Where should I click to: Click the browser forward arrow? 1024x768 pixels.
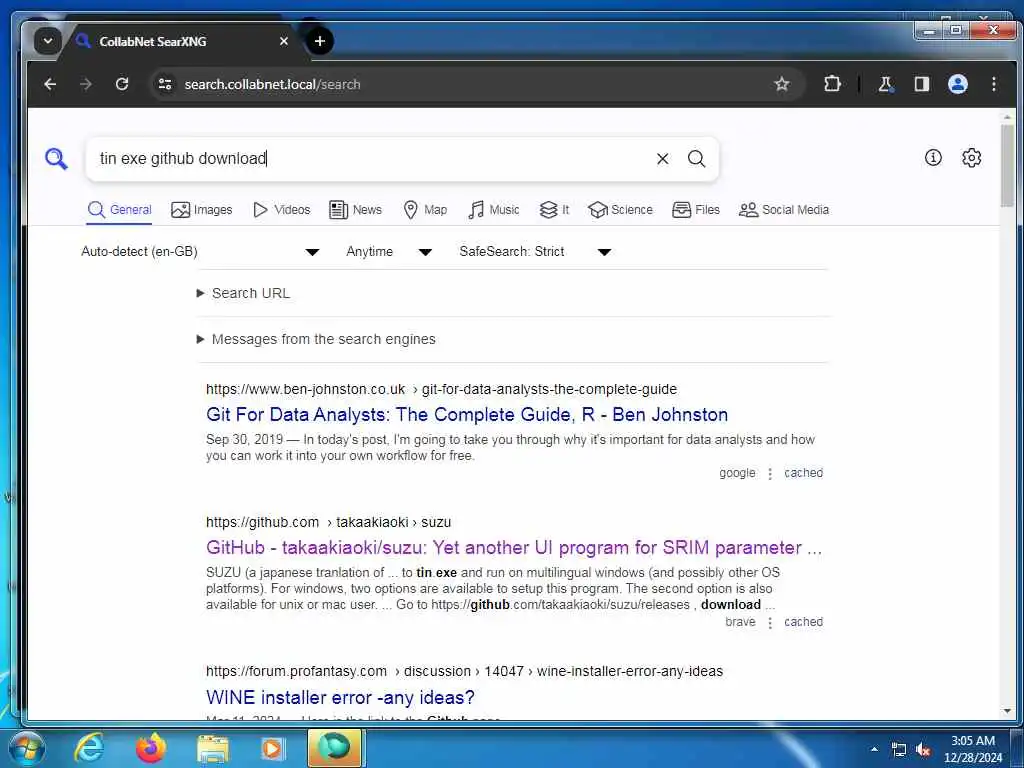(86, 84)
